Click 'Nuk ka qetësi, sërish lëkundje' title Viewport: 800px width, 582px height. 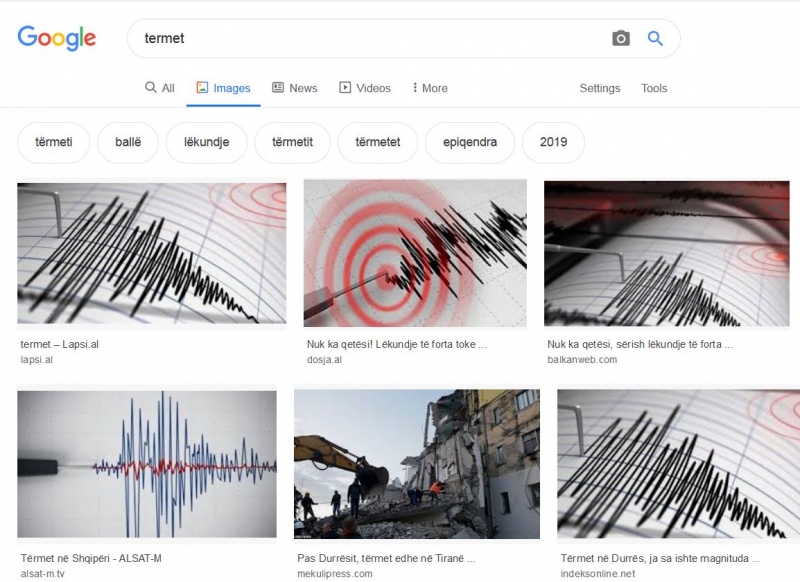pyautogui.click(x=640, y=344)
